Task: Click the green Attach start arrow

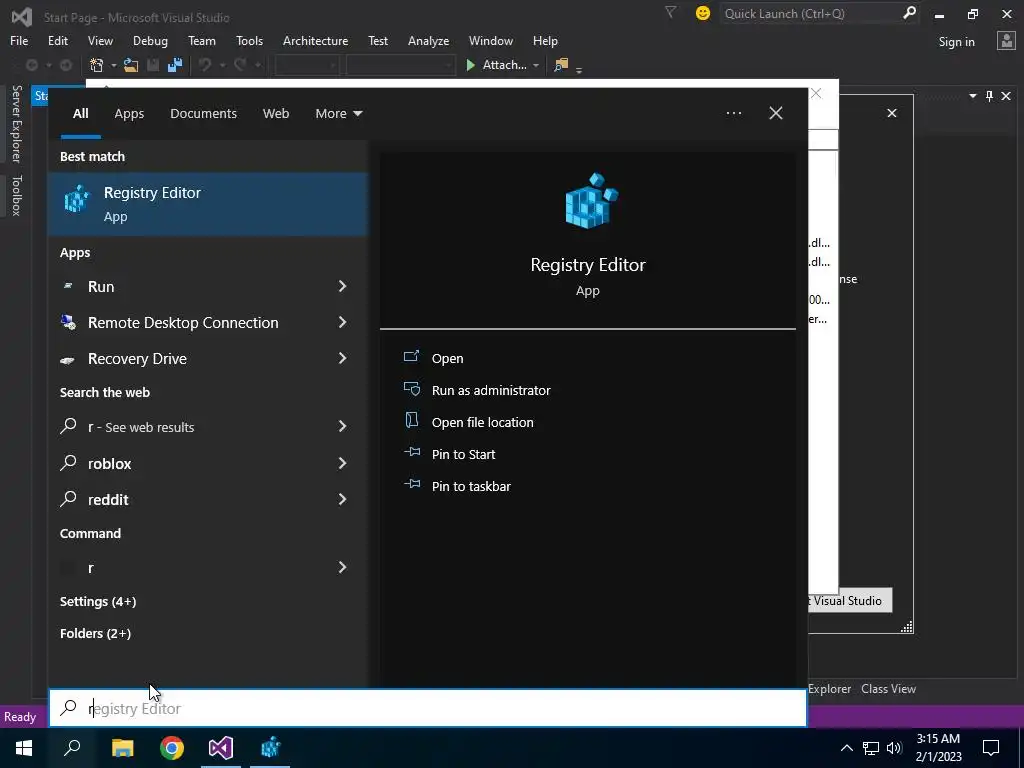Action: pos(470,65)
